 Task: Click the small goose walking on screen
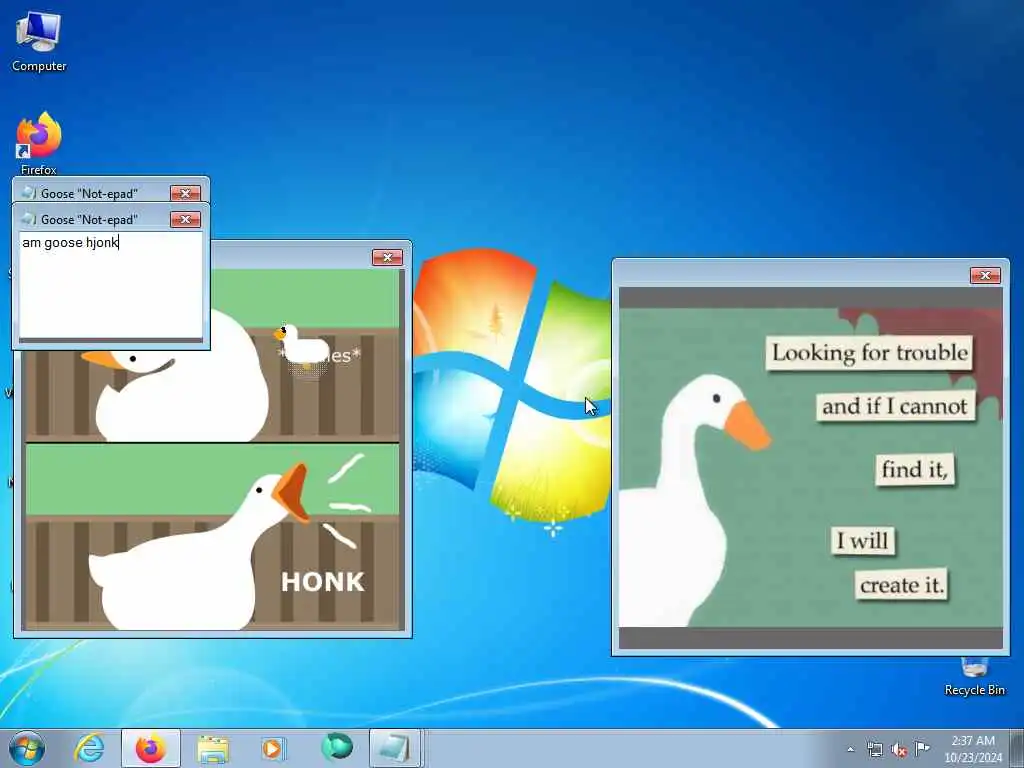click(x=302, y=345)
